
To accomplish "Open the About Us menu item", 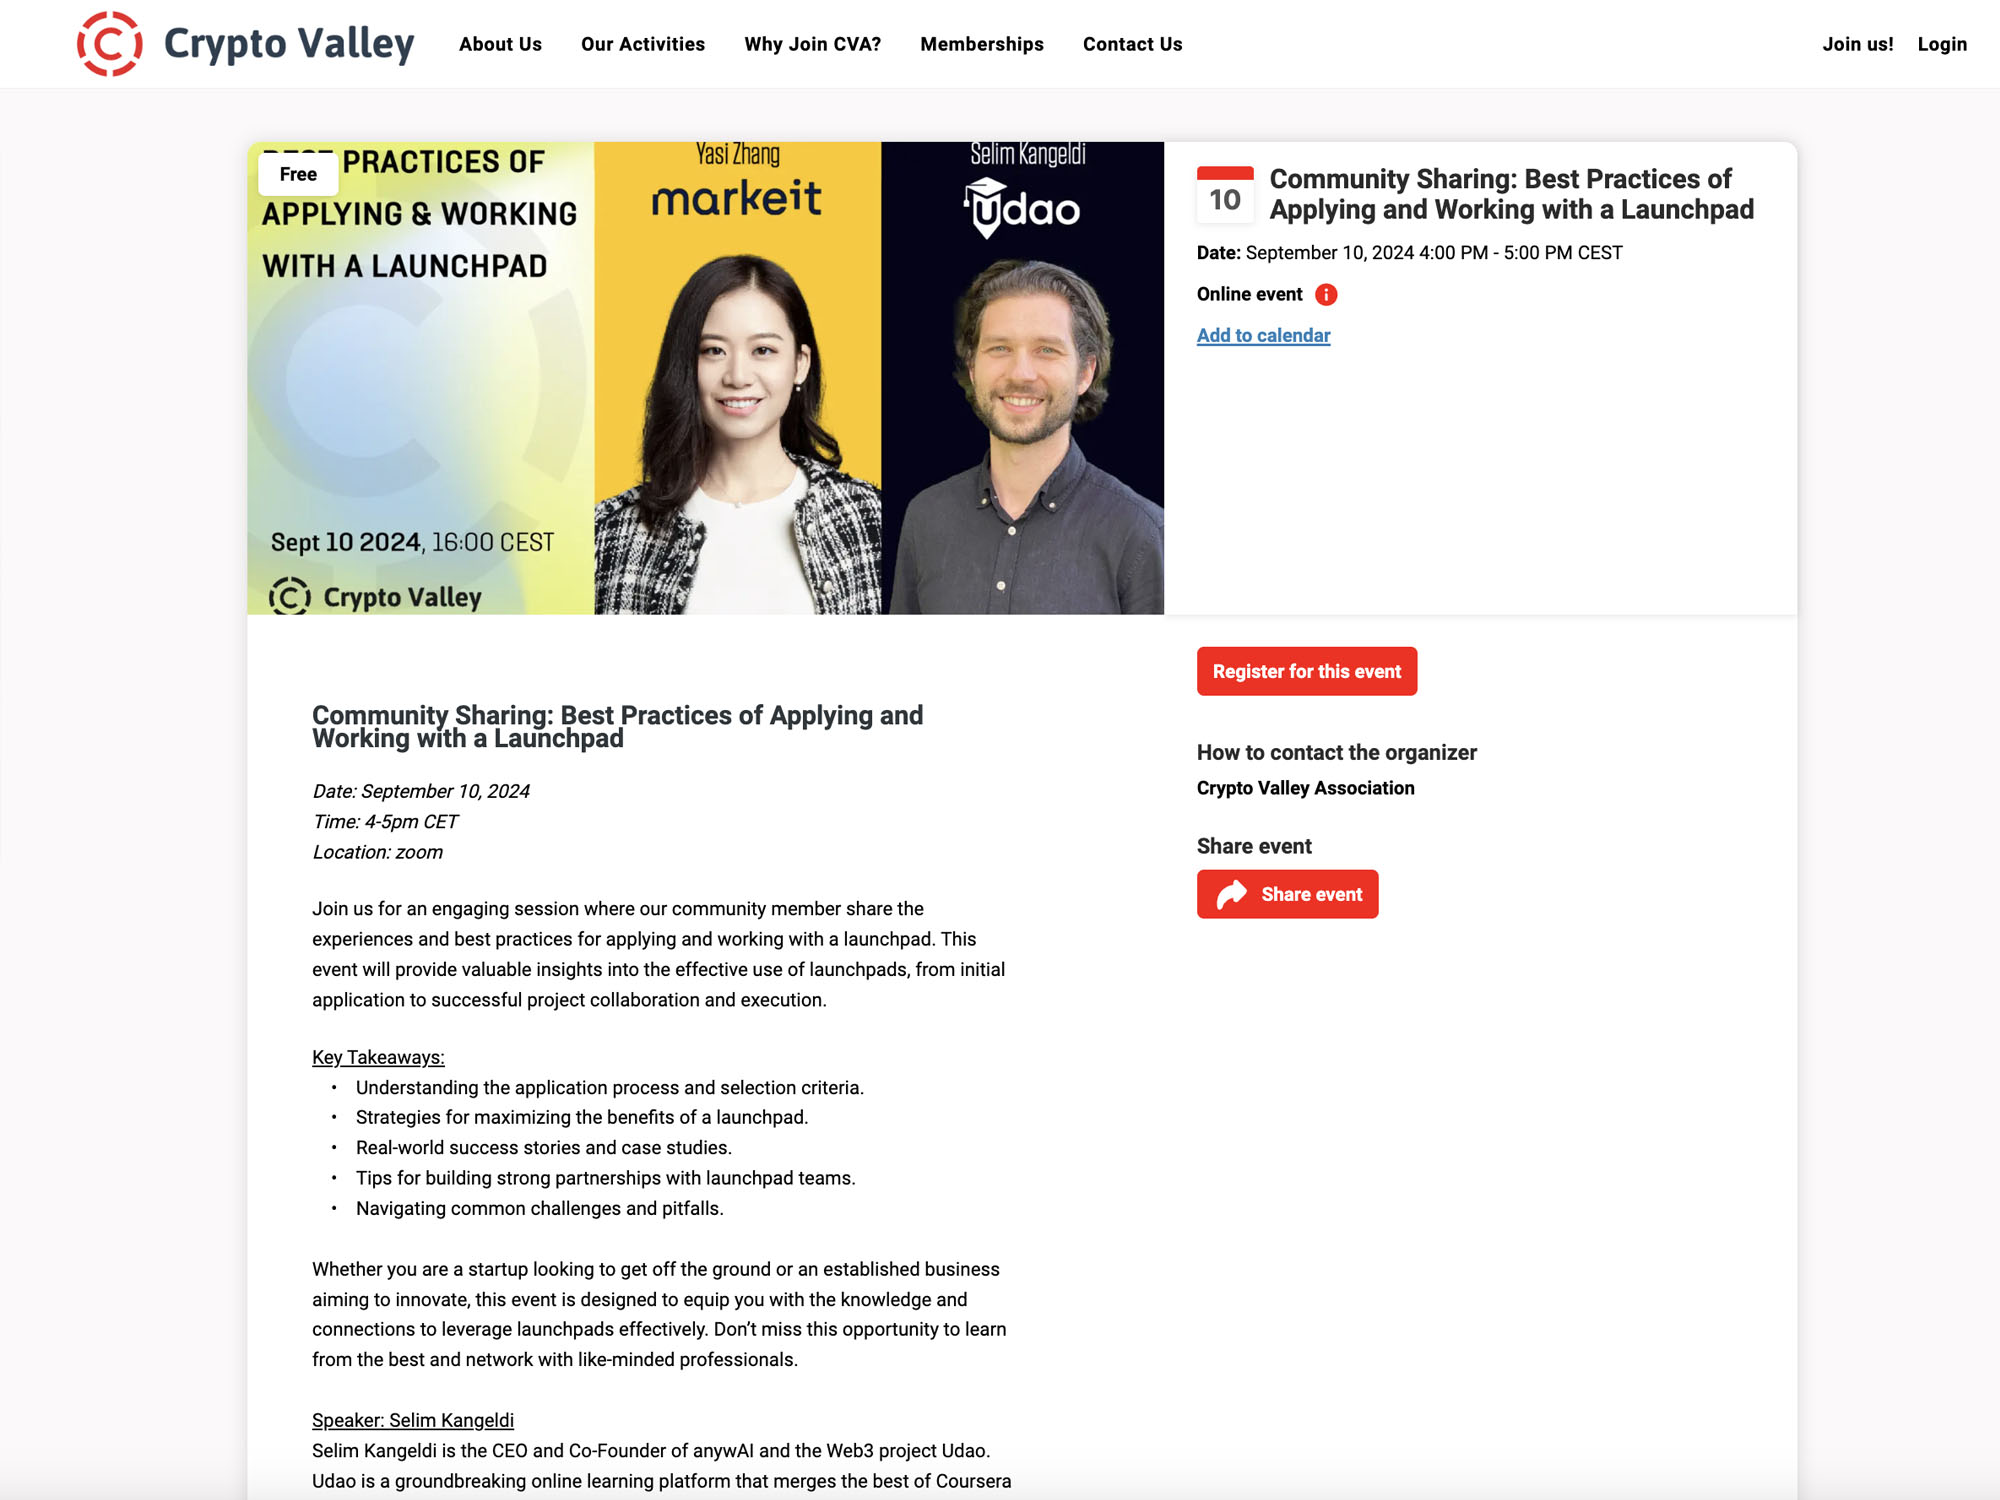I will click(x=501, y=44).
